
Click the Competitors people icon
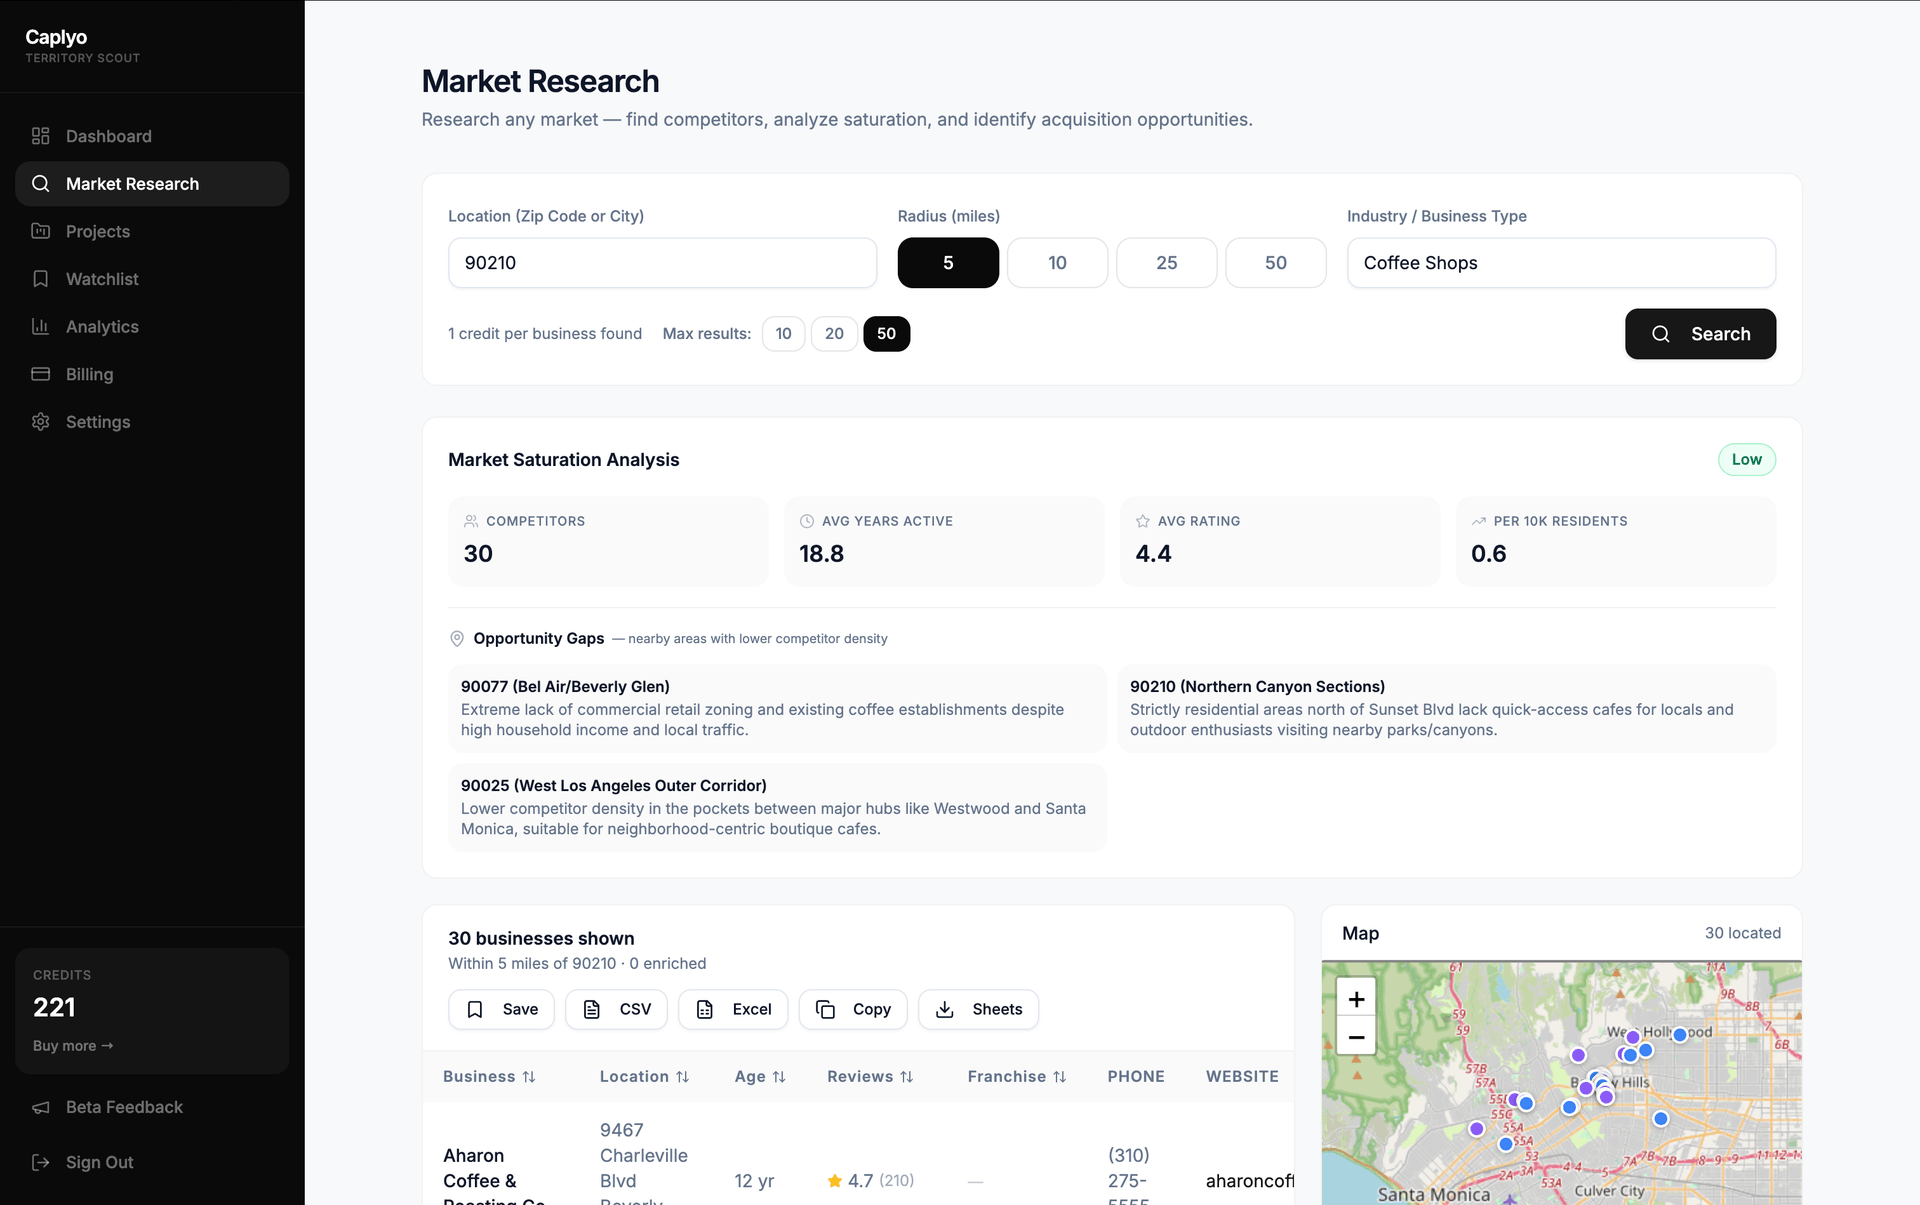coord(471,521)
